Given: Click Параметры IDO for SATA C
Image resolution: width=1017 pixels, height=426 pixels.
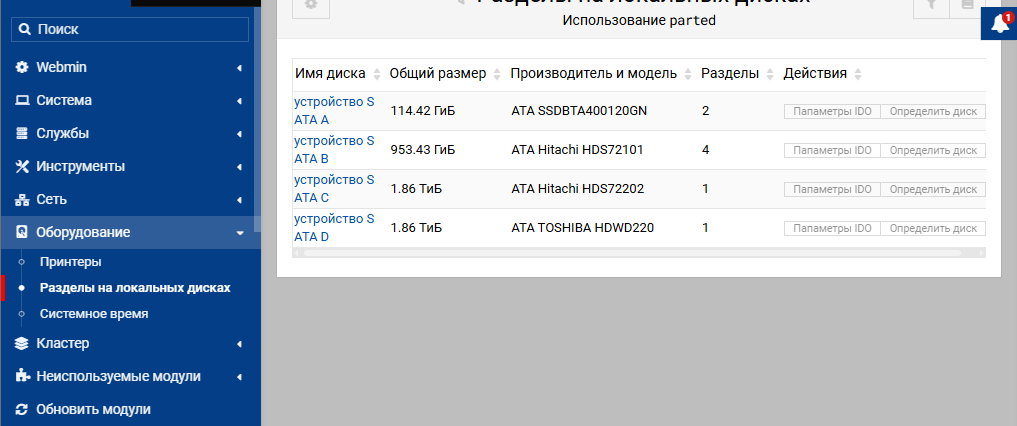Looking at the screenshot, I should 831,189.
